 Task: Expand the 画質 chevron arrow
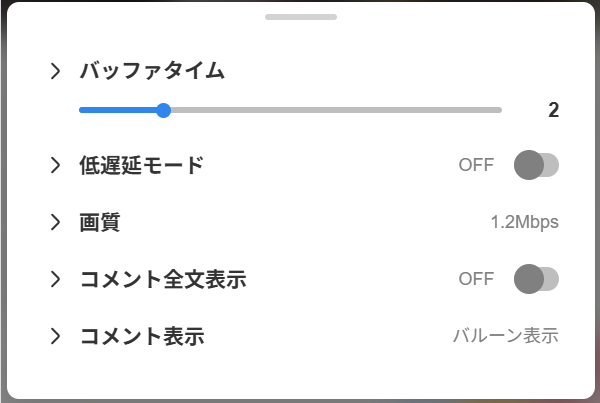click(x=55, y=222)
